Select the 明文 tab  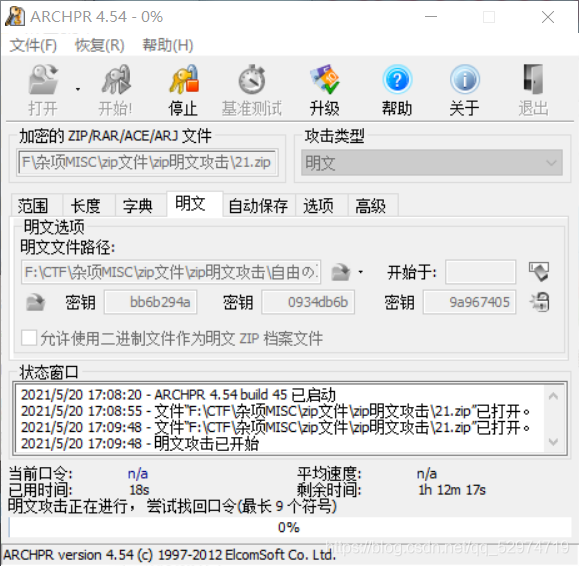(x=195, y=203)
